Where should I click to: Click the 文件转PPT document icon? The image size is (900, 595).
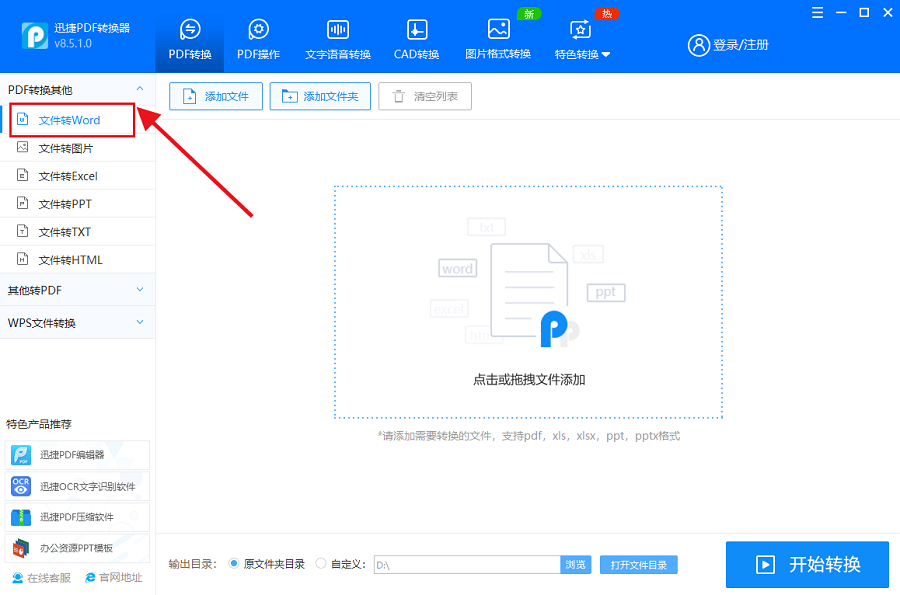[x=22, y=203]
